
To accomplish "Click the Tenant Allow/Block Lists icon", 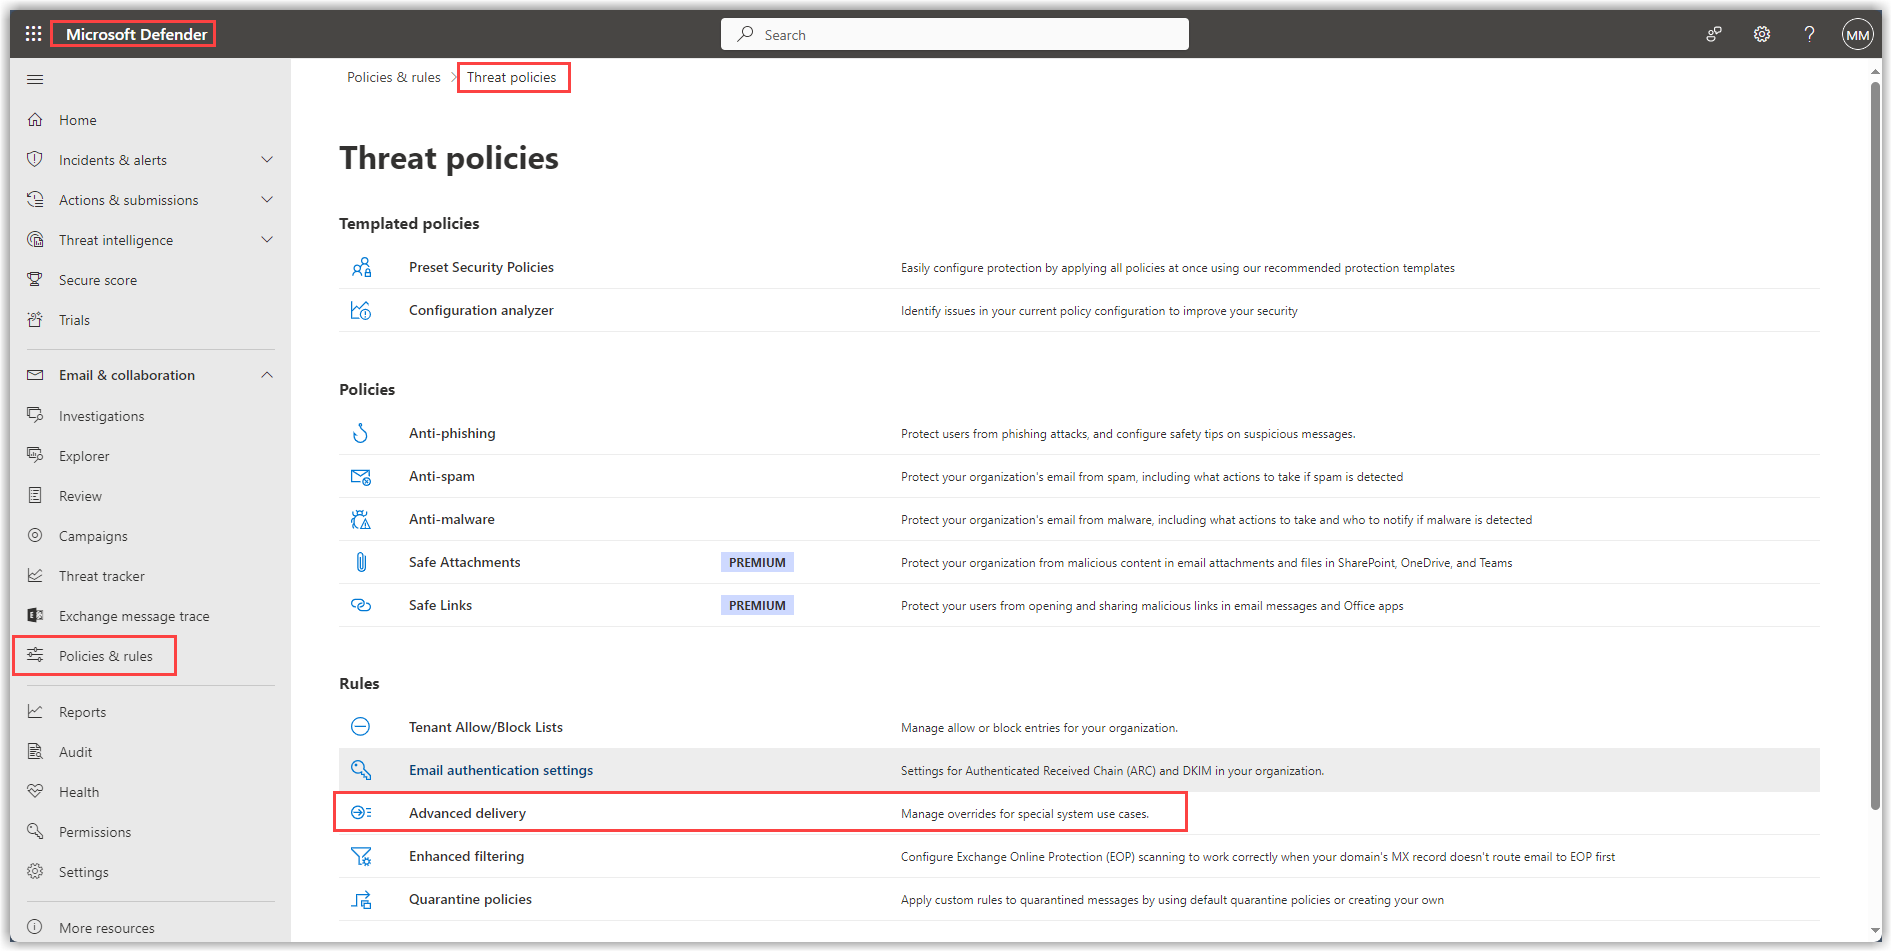I will pos(361,727).
